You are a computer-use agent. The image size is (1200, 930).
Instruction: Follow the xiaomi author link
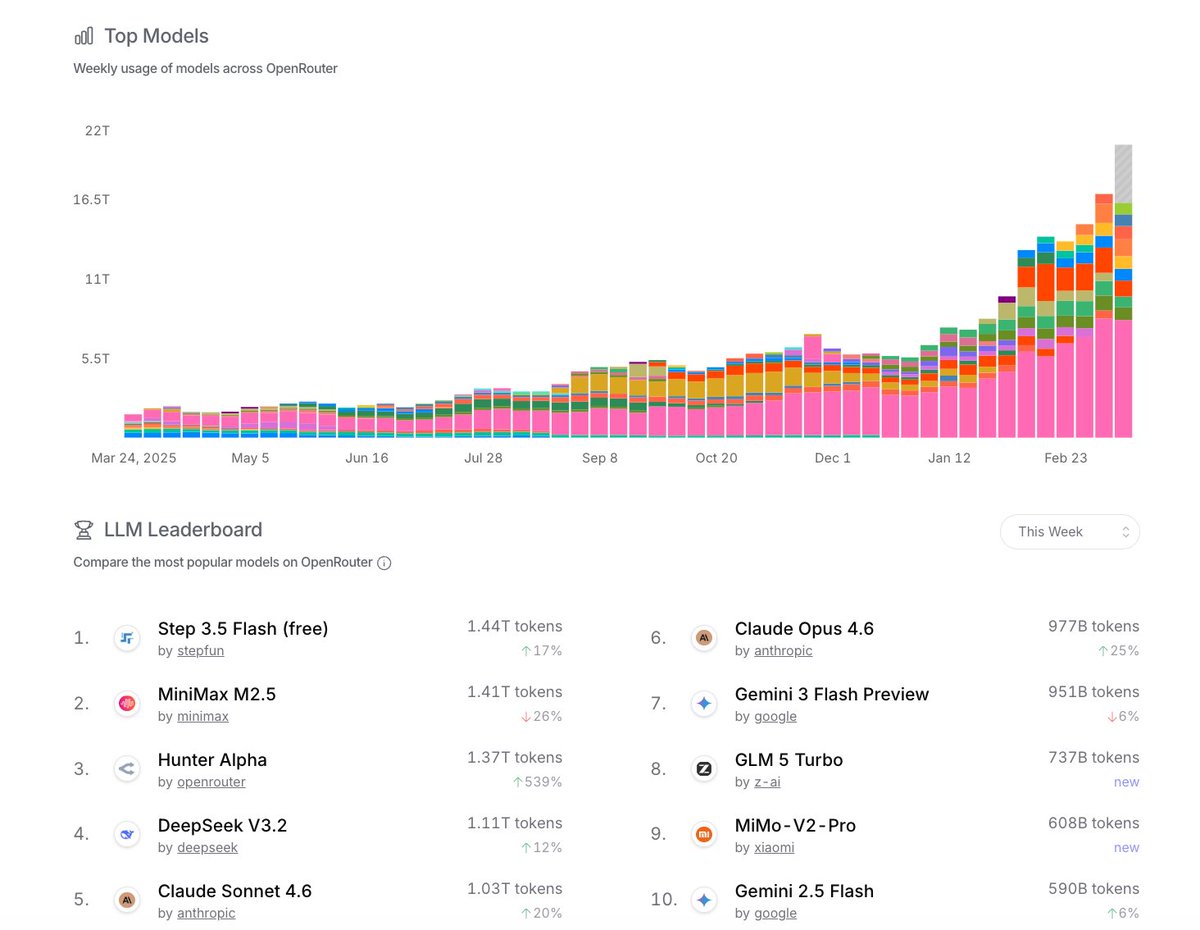774,848
